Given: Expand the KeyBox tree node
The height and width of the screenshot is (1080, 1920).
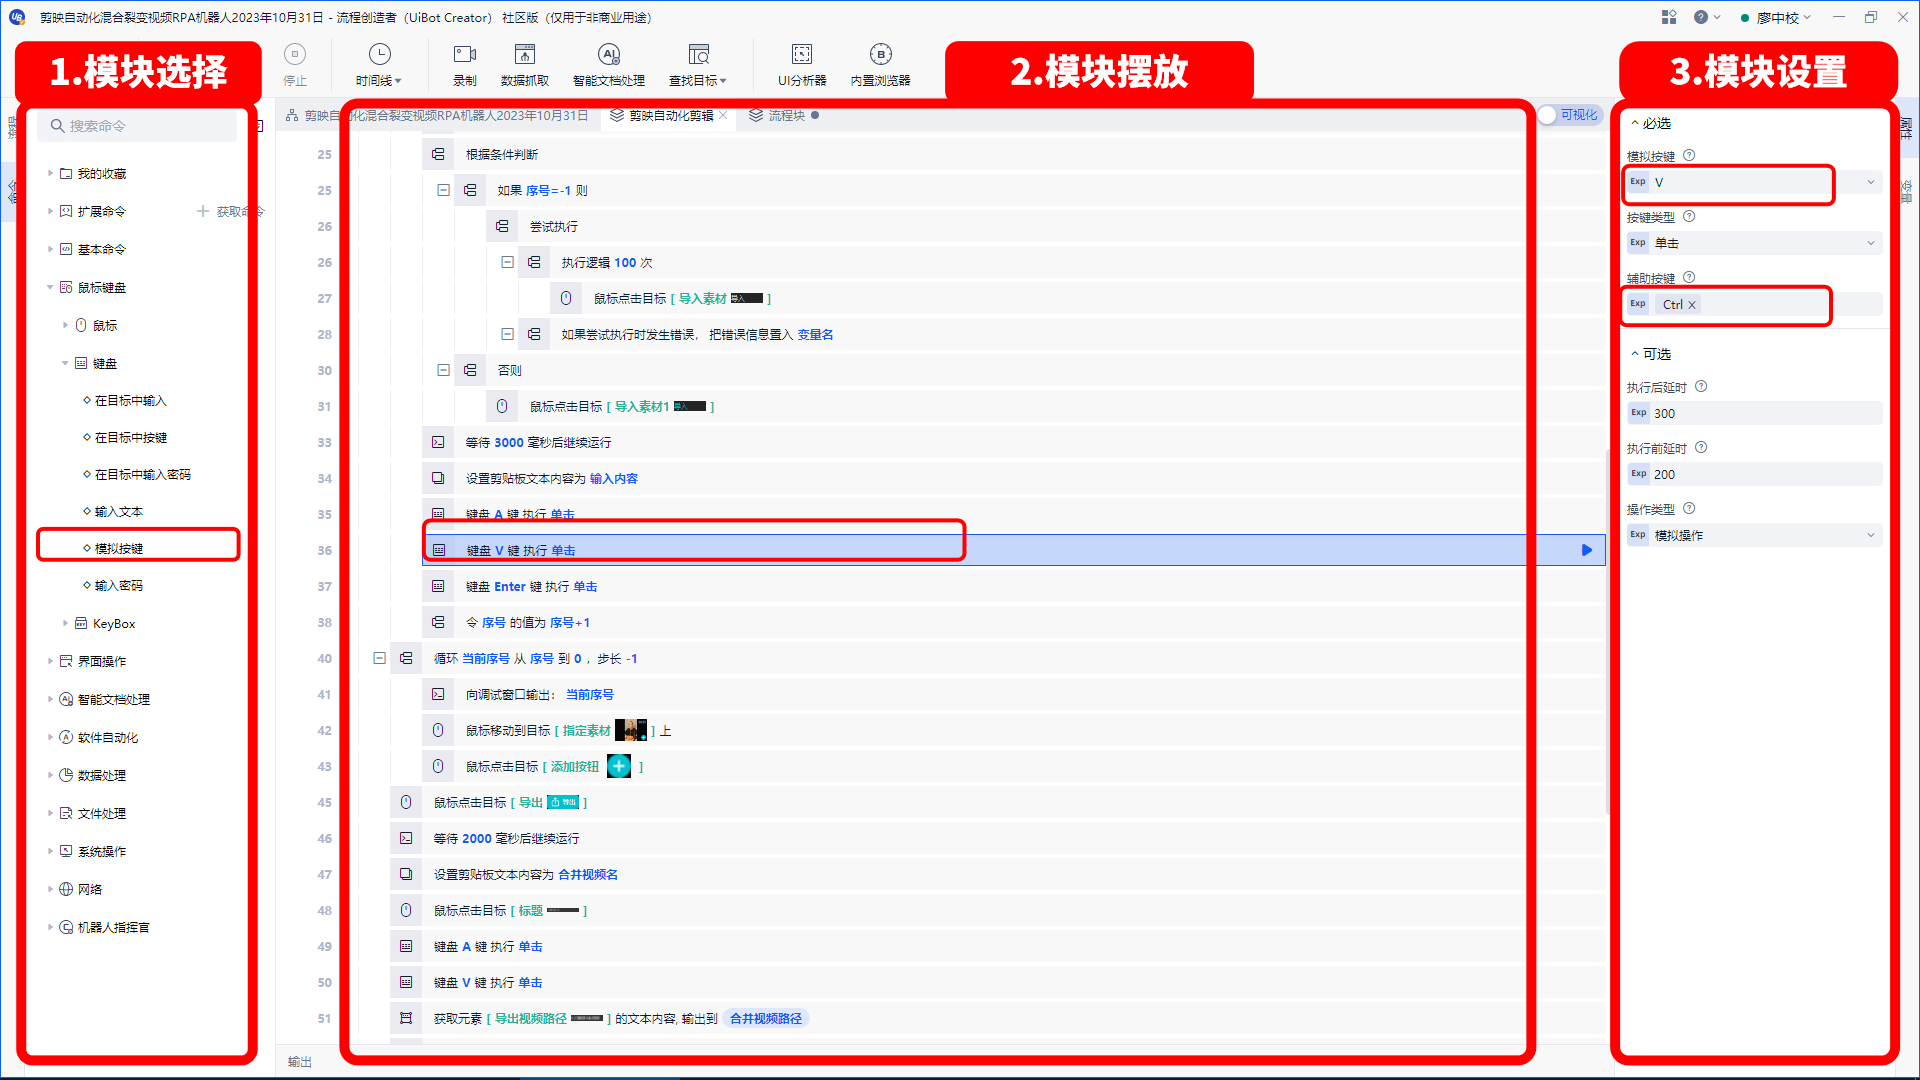Looking at the screenshot, I should [x=65, y=623].
